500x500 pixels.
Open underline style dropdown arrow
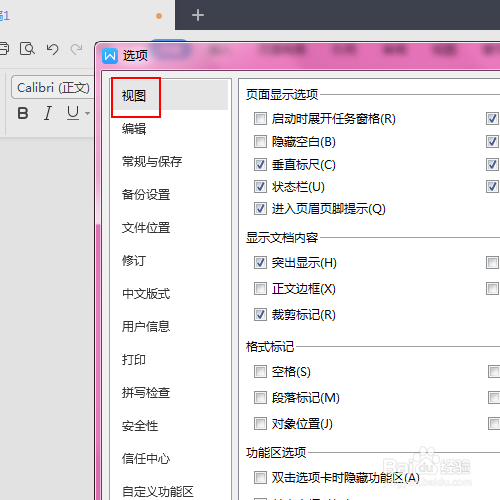click(87, 113)
